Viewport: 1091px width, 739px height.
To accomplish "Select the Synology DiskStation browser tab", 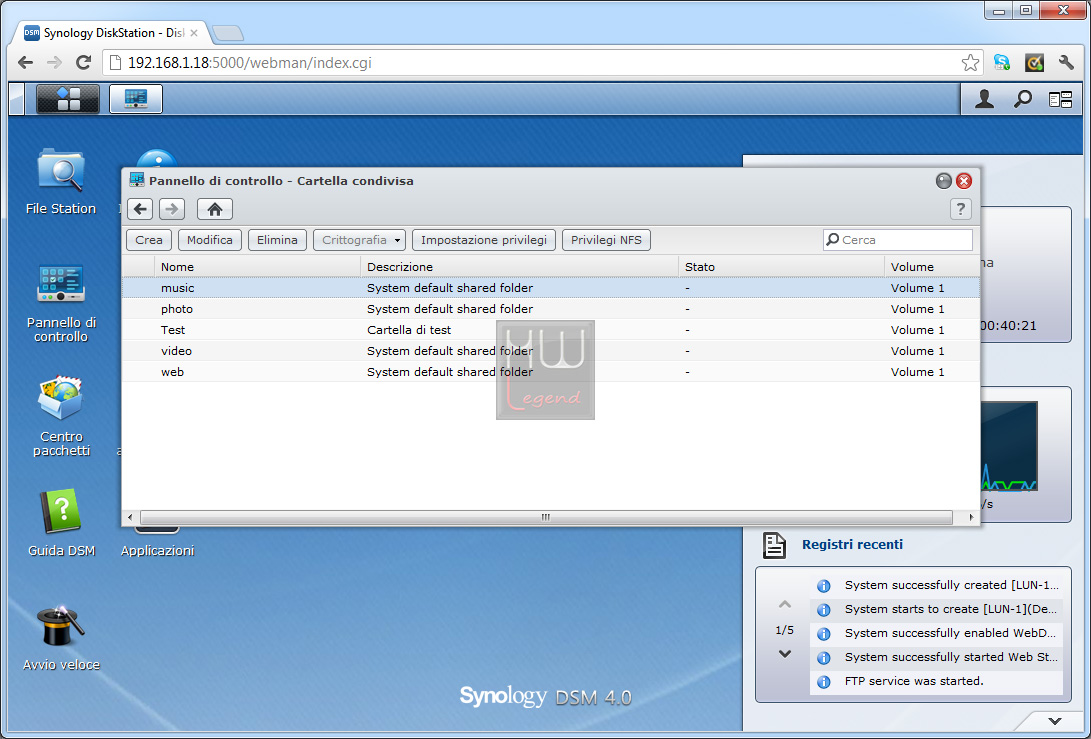I will tap(111, 33).
